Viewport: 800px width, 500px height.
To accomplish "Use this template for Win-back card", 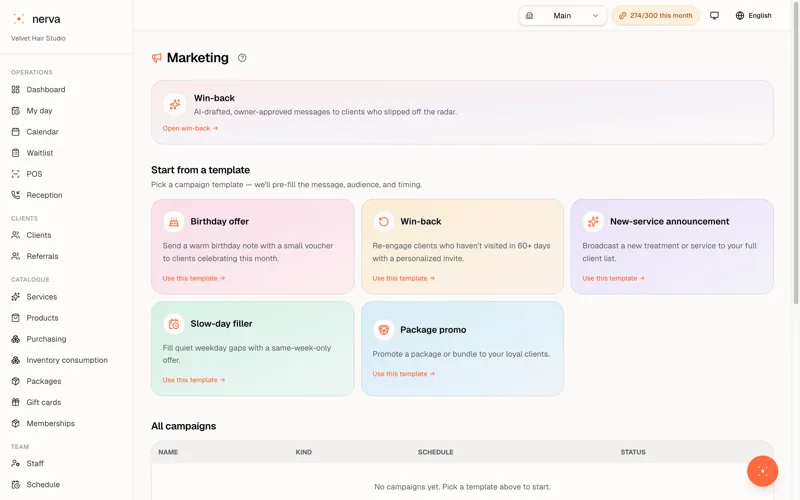I will coord(404,279).
